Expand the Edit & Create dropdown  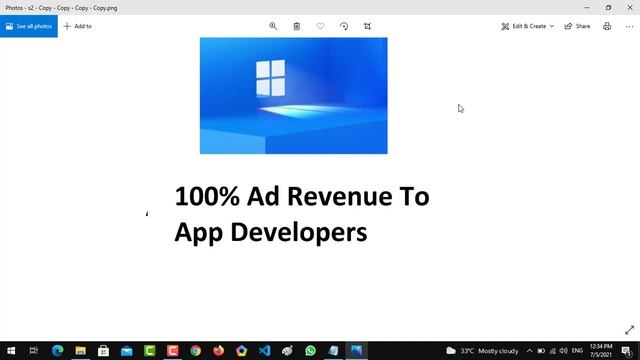click(x=527, y=26)
